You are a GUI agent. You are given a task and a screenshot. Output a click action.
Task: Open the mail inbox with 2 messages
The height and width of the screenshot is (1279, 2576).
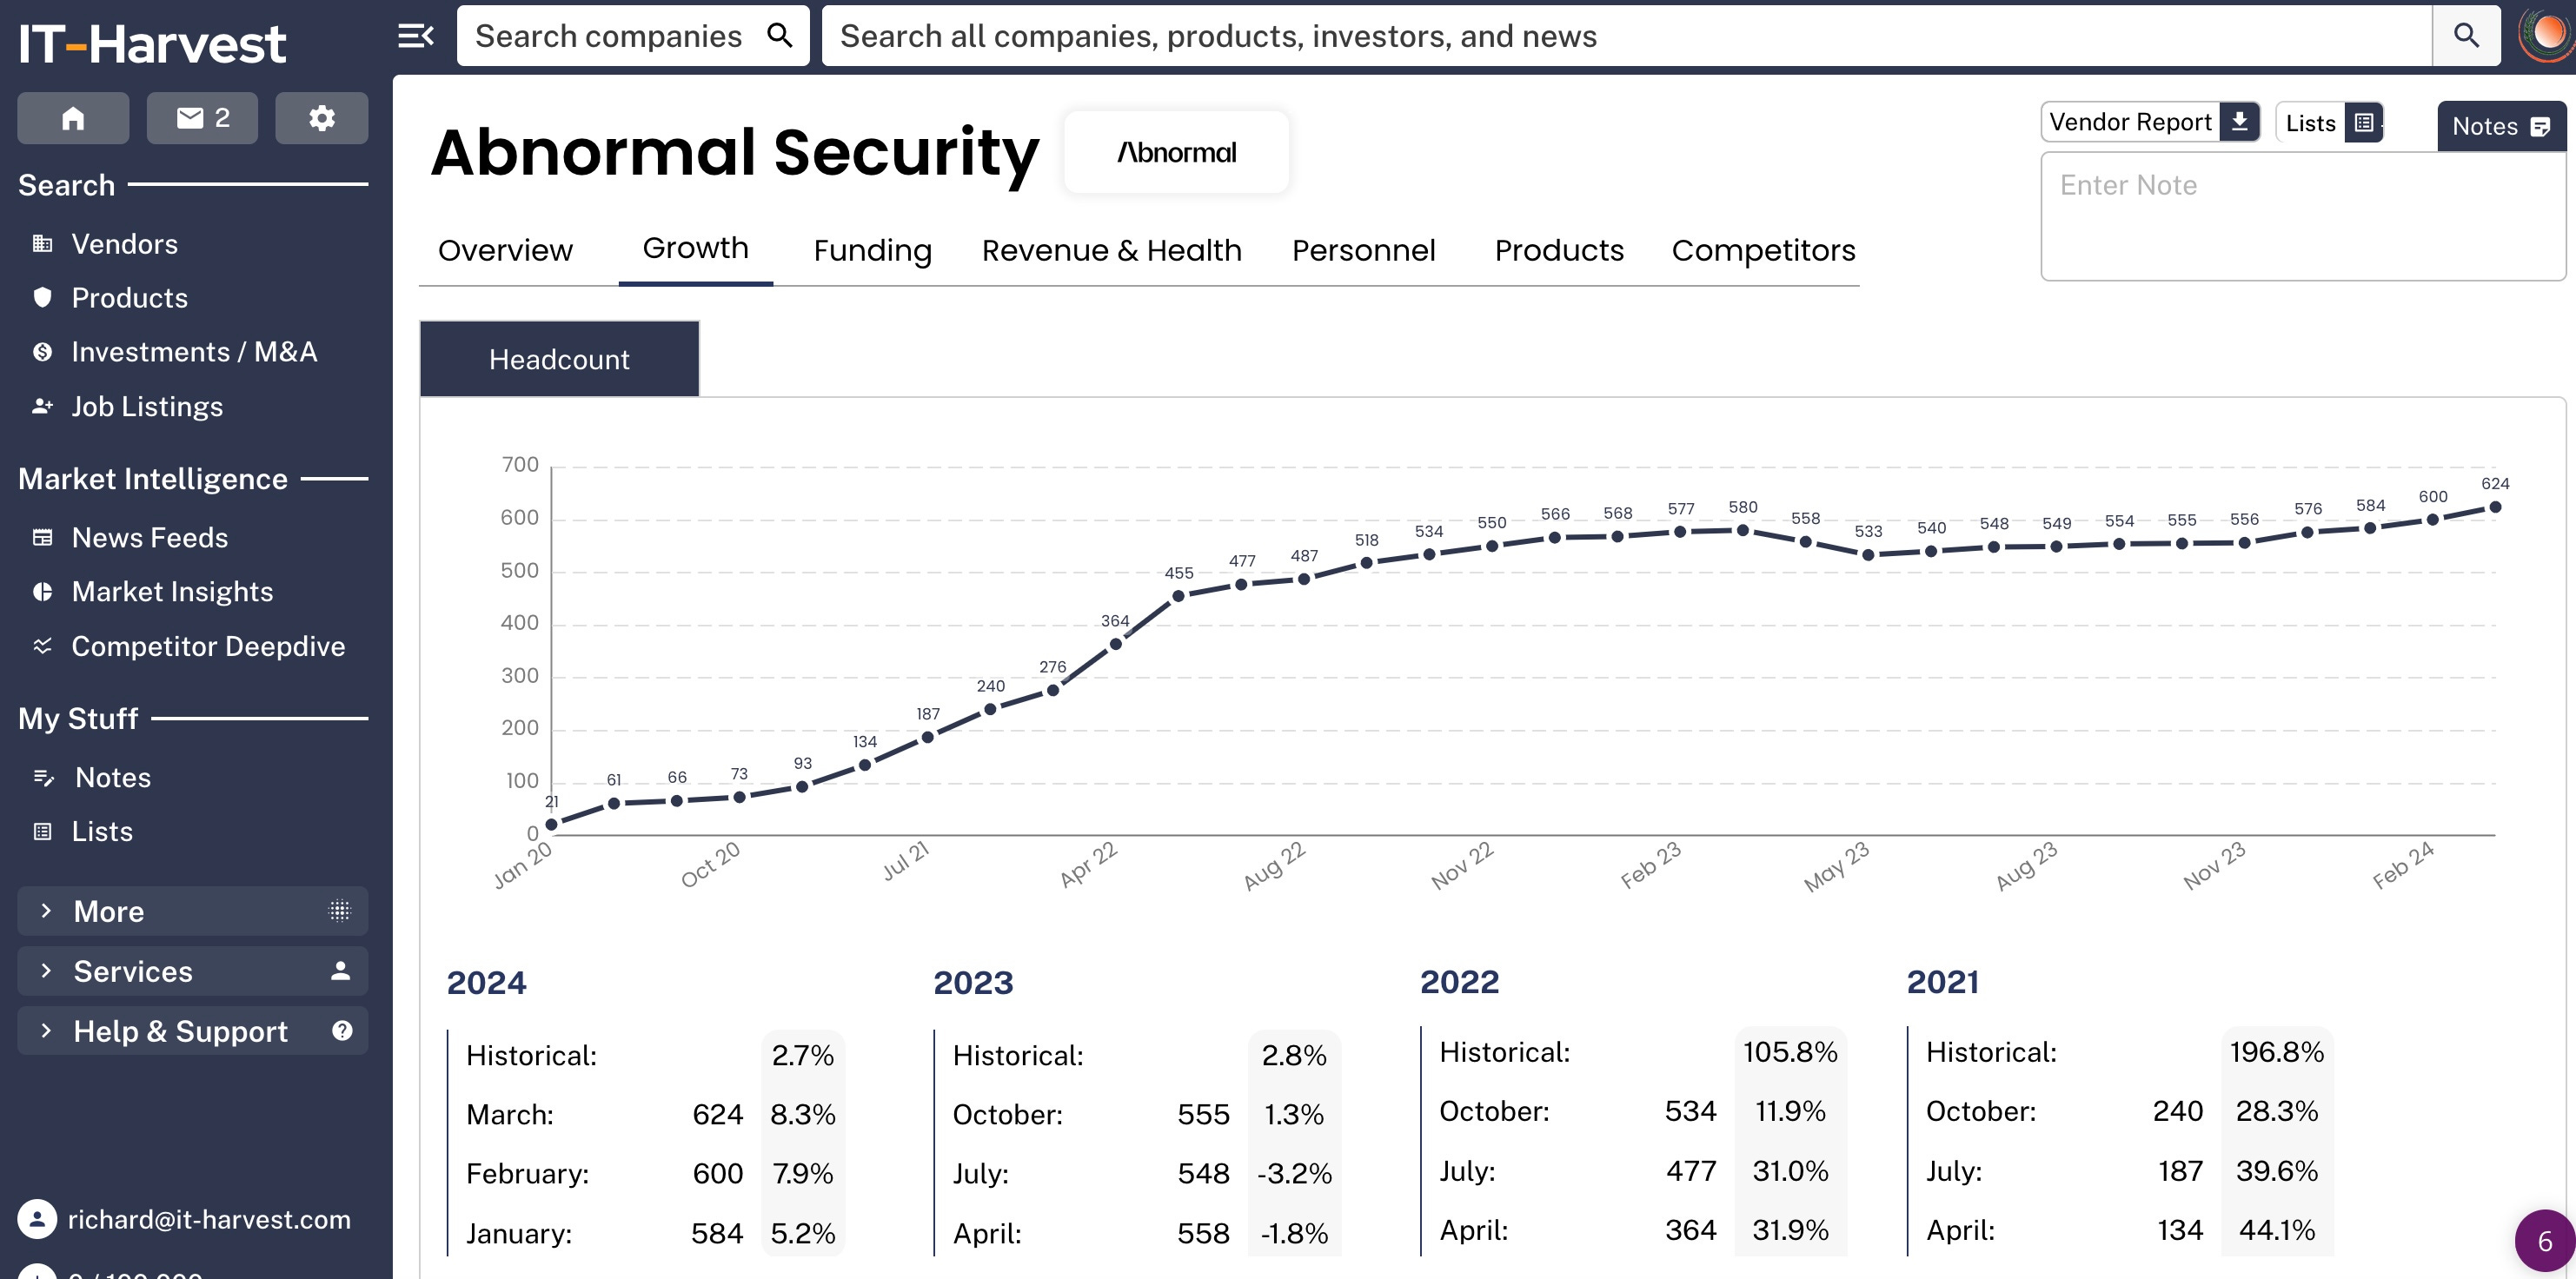[x=202, y=118]
